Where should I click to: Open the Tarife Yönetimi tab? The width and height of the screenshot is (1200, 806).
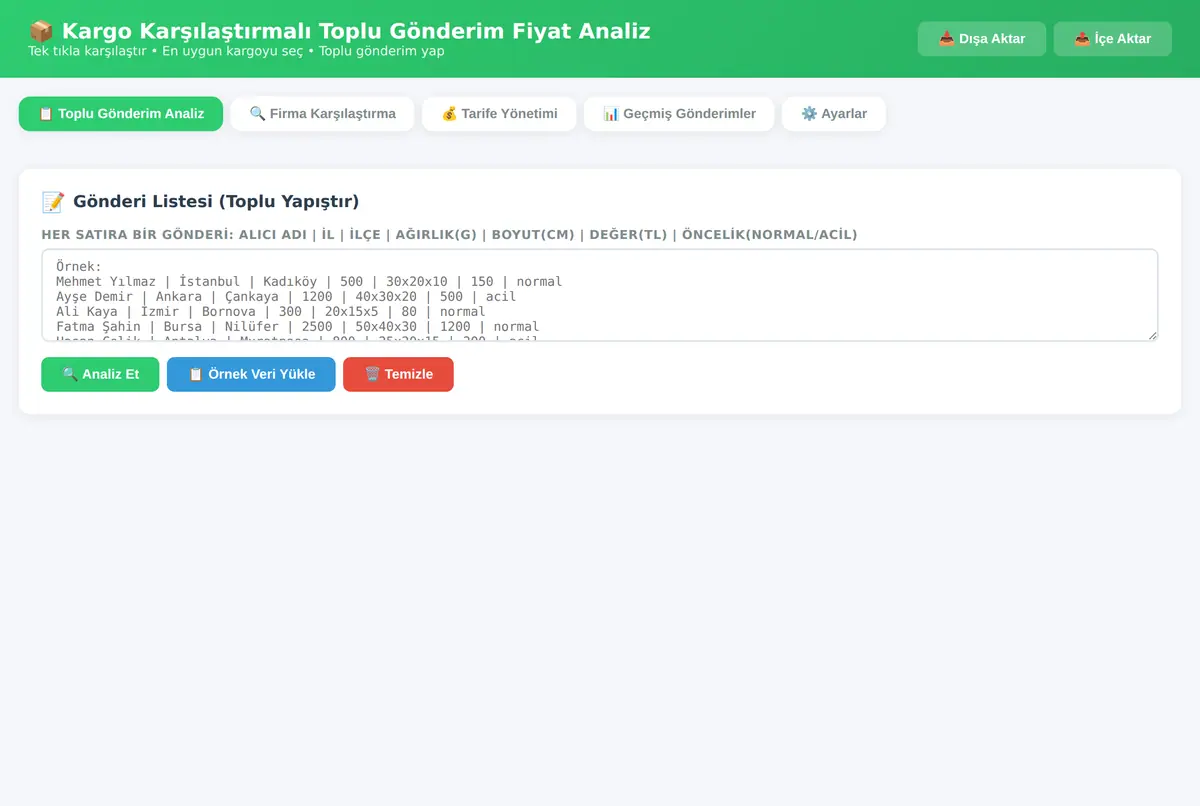coord(499,114)
